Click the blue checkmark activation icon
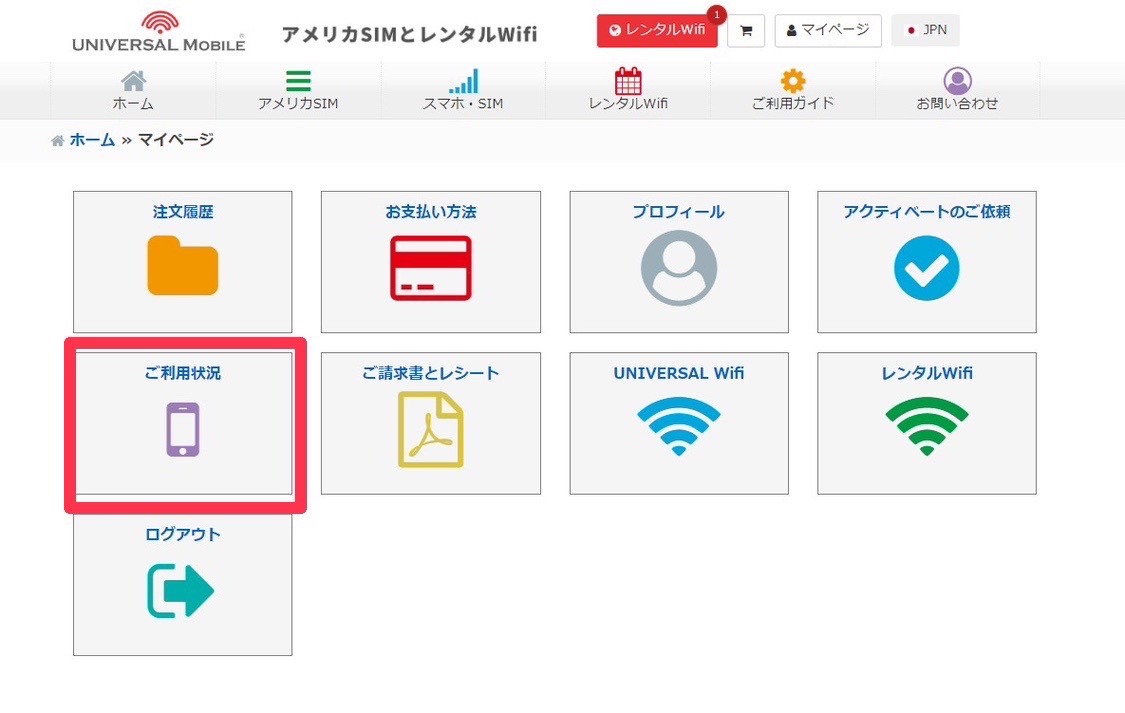Viewport: 1125px width, 713px height. (x=926, y=268)
